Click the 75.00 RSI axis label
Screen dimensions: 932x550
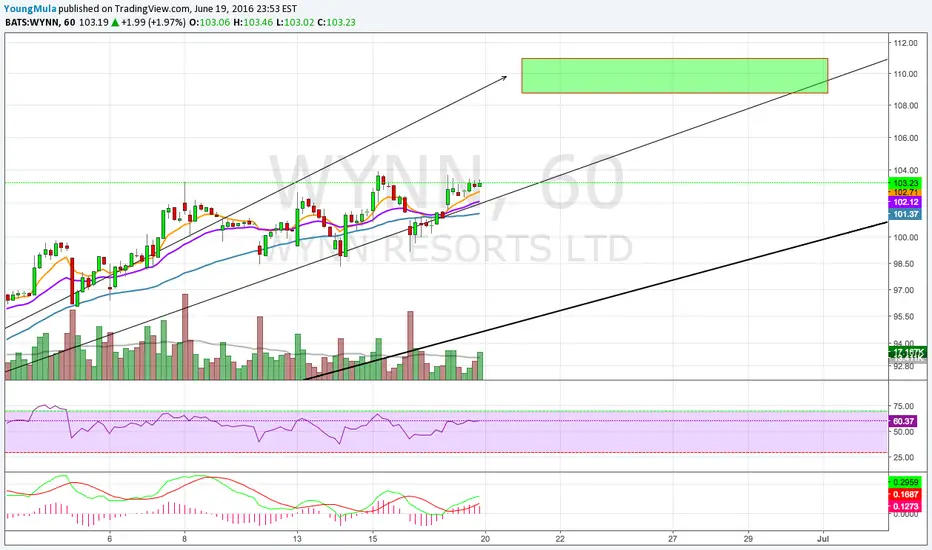tap(903, 406)
